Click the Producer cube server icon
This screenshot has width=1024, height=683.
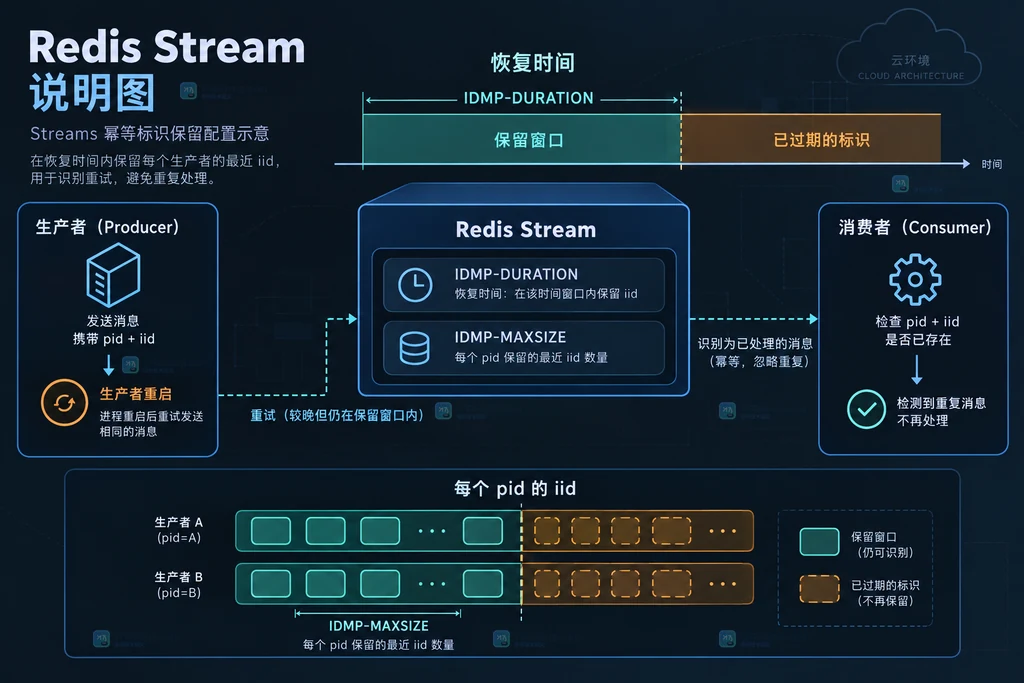click(113, 275)
